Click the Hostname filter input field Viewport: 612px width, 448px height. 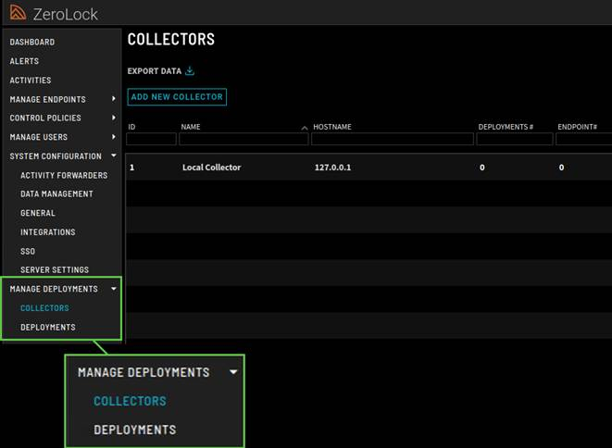(392, 139)
